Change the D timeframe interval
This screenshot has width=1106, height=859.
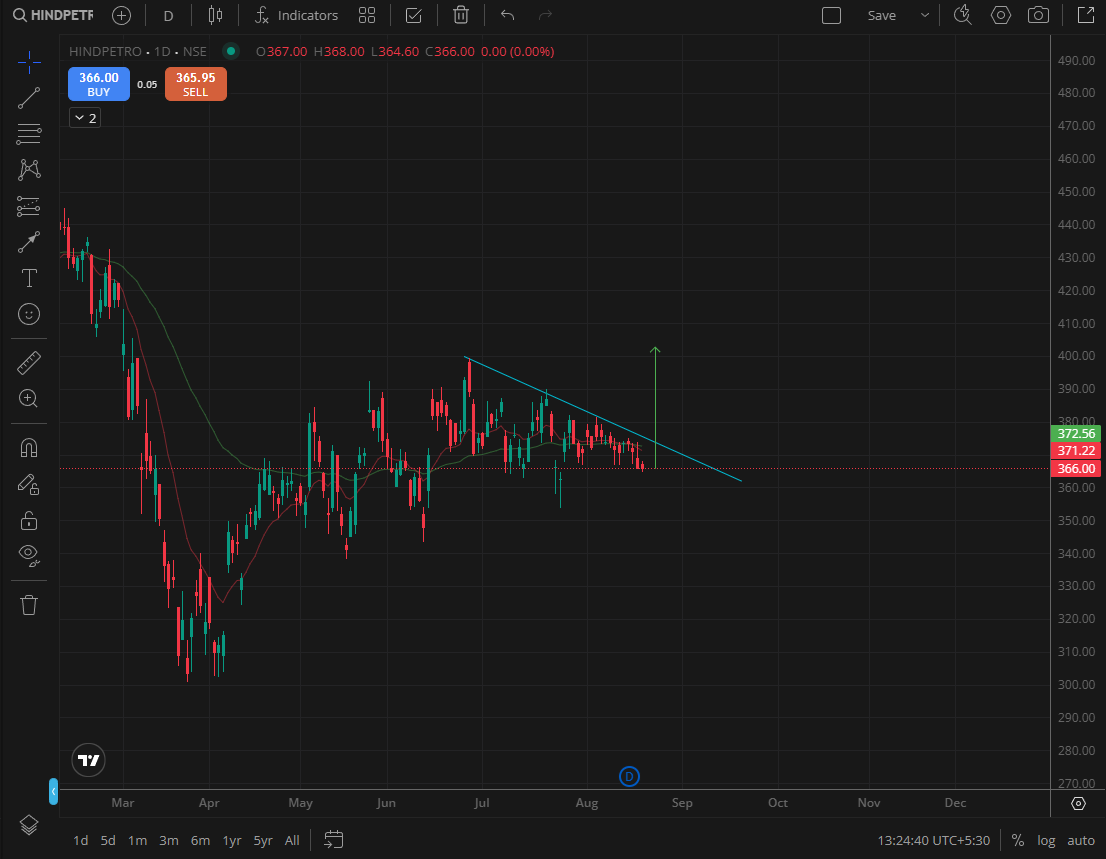(x=169, y=15)
